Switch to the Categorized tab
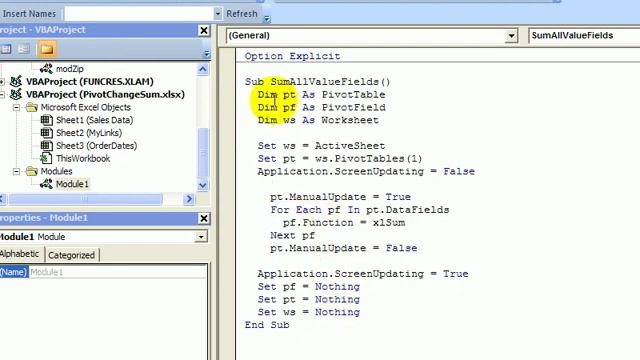This screenshot has height=360, width=640. tap(71, 255)
